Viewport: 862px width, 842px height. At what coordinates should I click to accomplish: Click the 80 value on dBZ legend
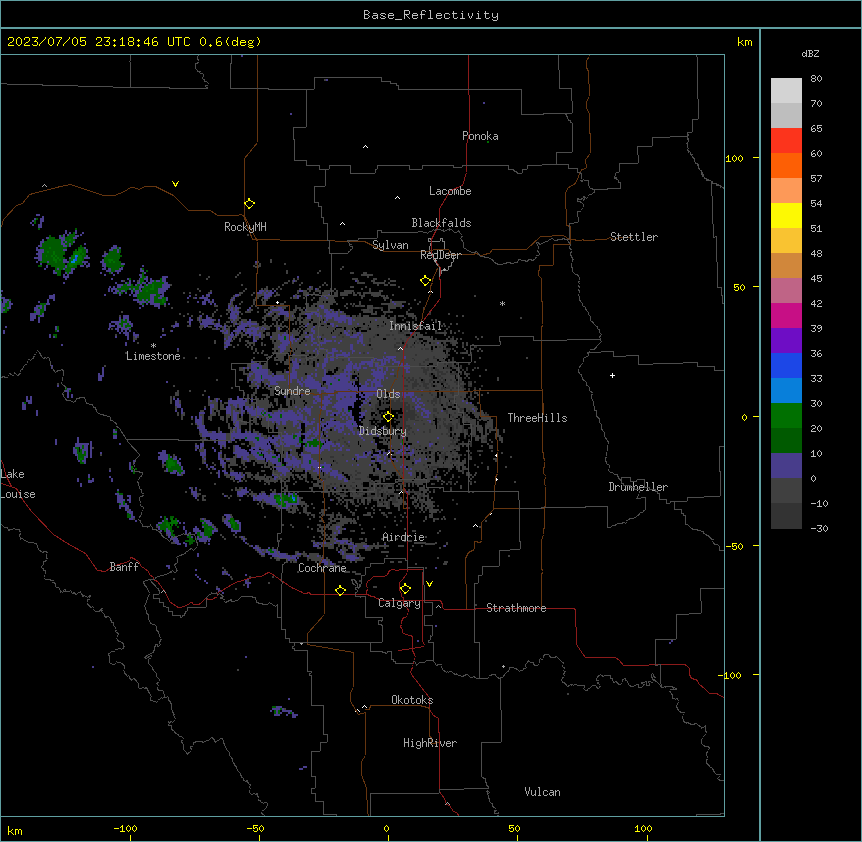pos(816,79)
